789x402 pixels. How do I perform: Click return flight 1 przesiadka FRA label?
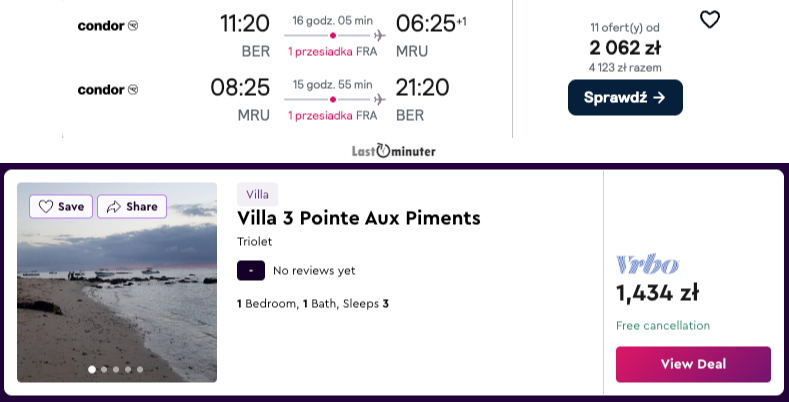[333, 116]
